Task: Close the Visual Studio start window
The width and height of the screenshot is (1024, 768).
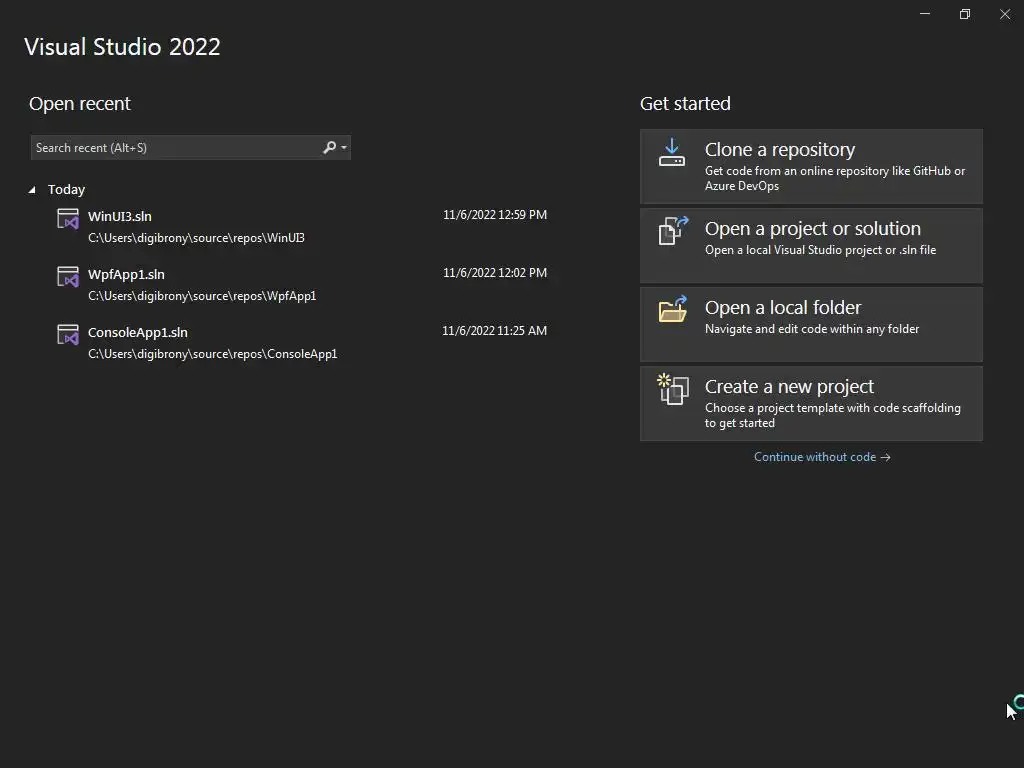Action: [1004, 14]
